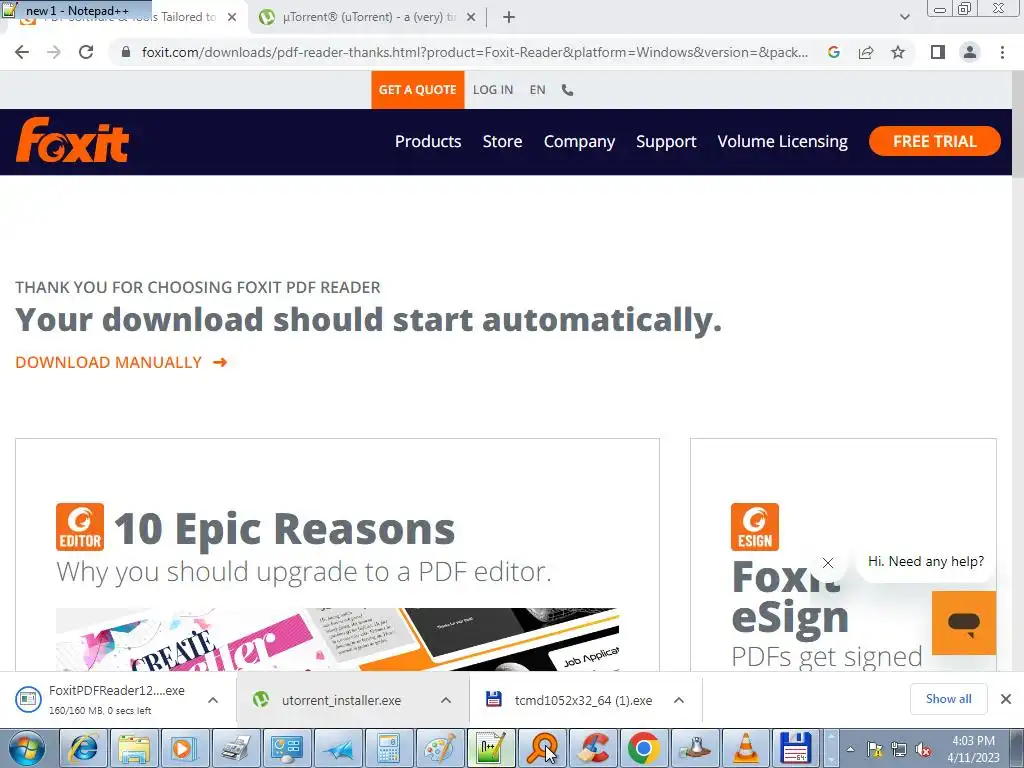The image size is (1024, 768).
Task: Open the Company menu
Action: point(579,142)
